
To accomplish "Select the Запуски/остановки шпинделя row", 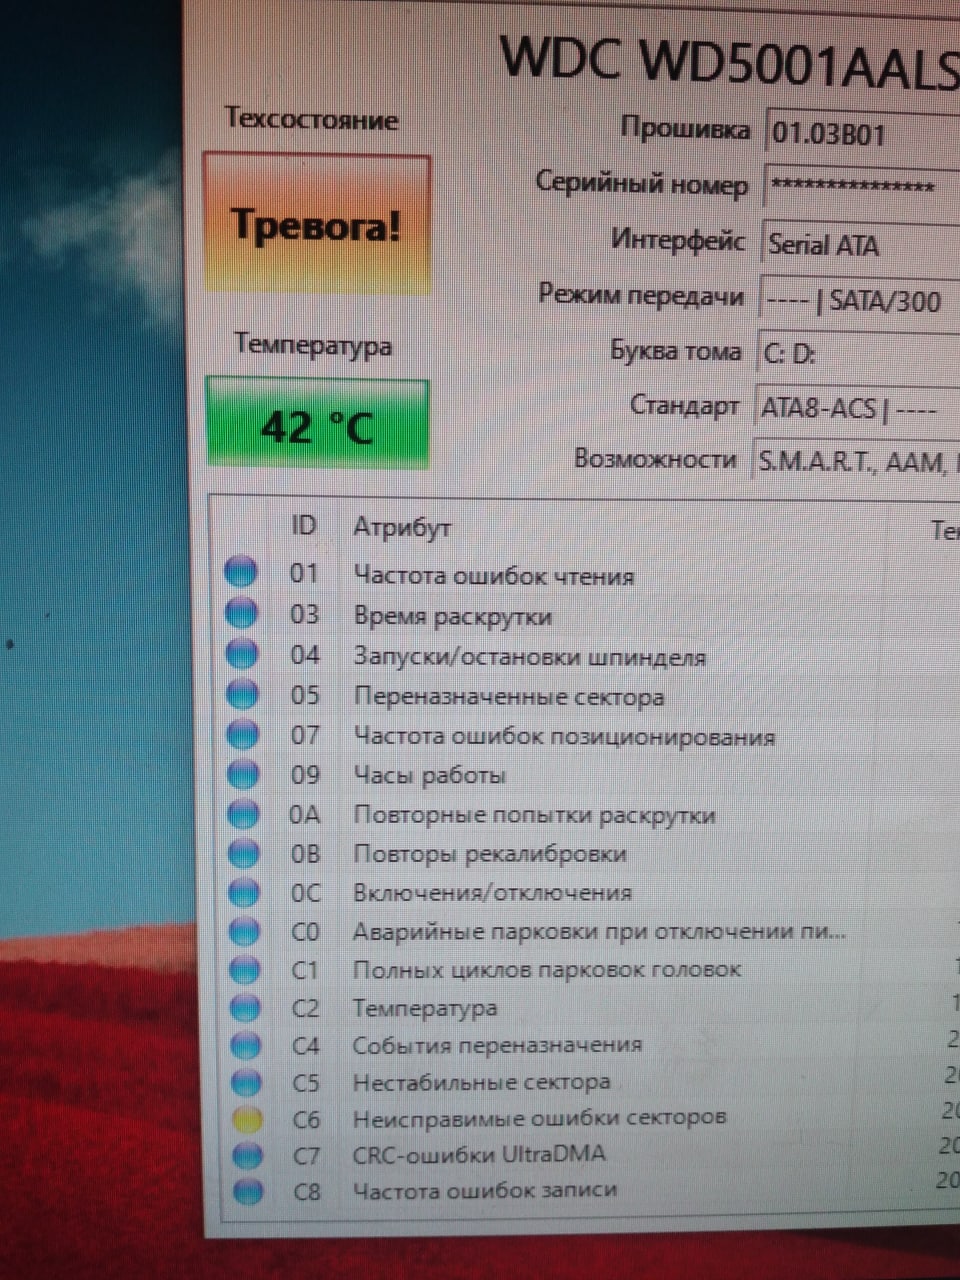I will coord(588,656).
